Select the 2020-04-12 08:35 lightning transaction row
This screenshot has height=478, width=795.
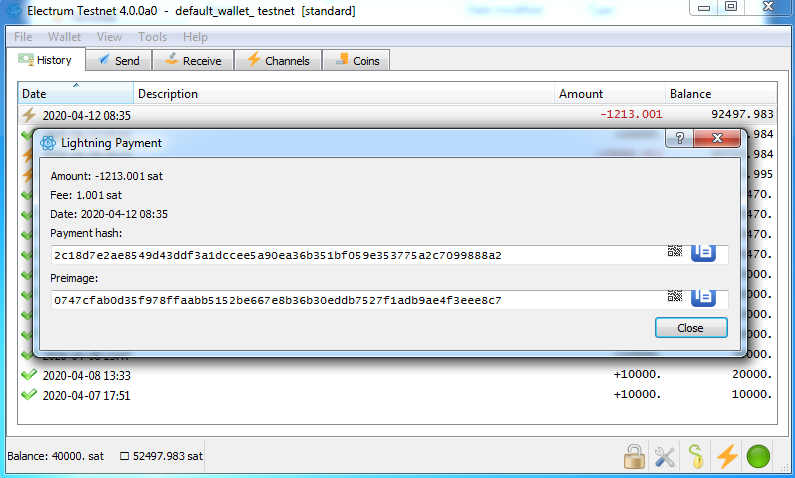click(x=398, y=115)
